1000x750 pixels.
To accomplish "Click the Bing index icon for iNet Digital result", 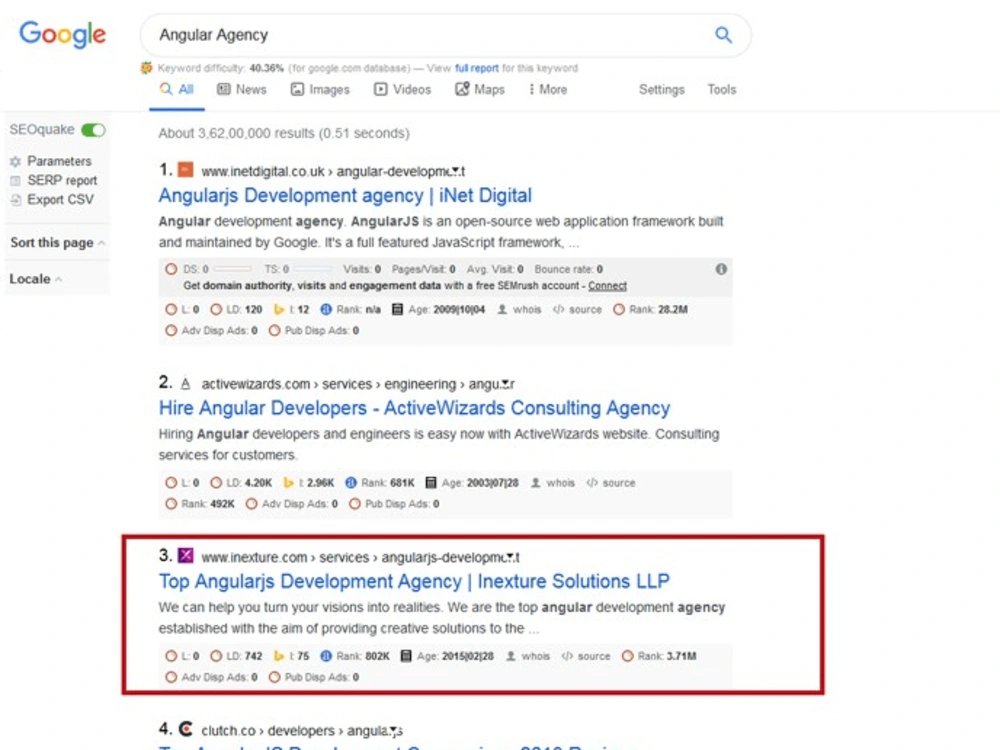I will pyautogui.click(x=279, y=309).
